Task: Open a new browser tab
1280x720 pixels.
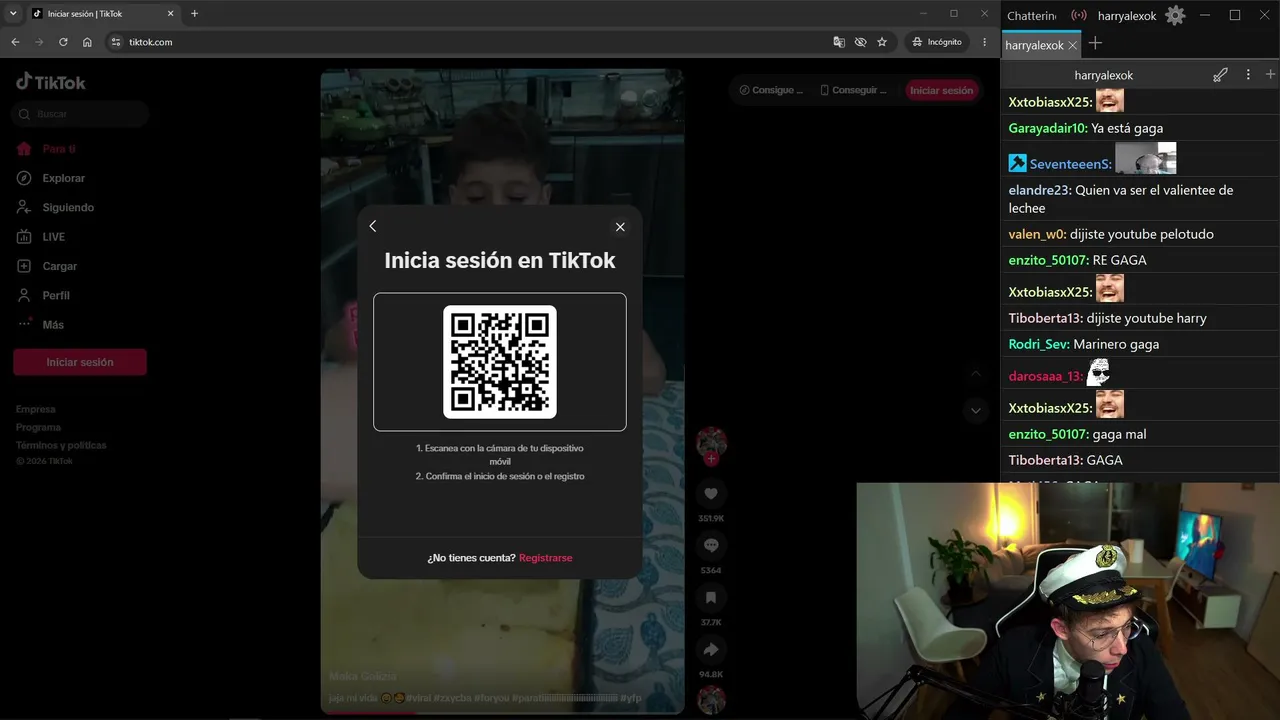Action: point(194,14)
